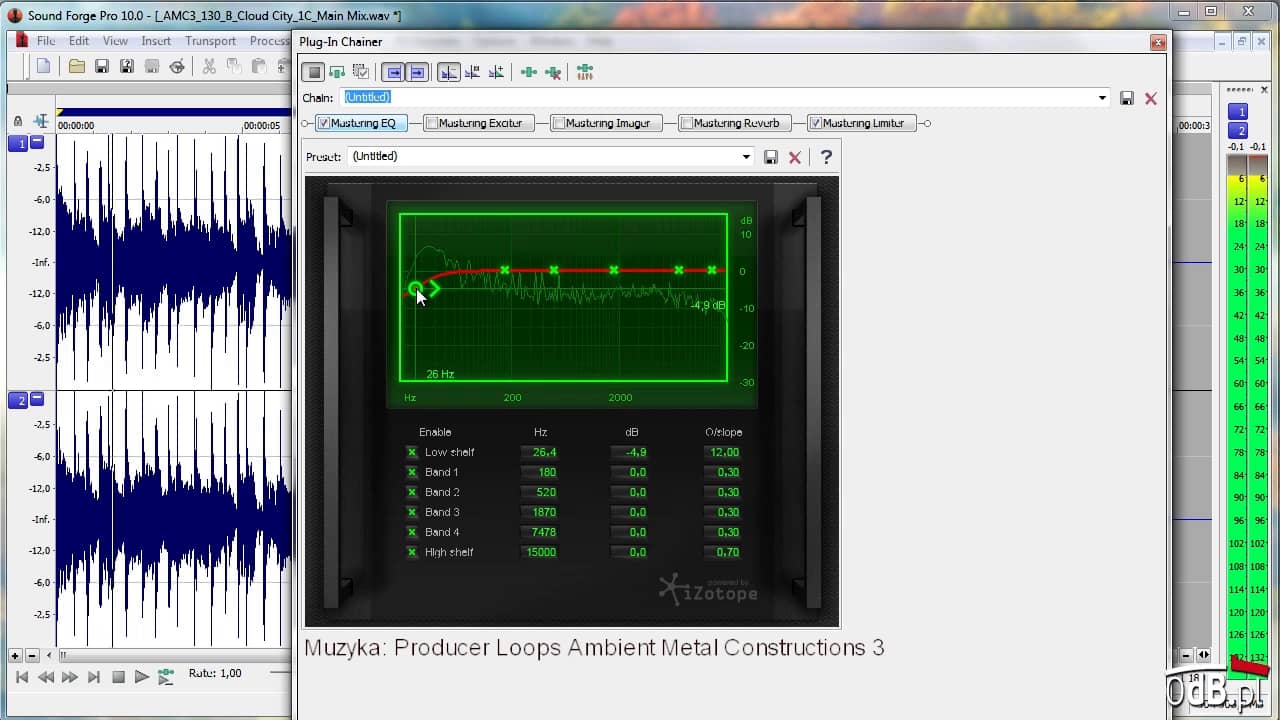Toggle the Mastering Limiter checkbox
Viewport: 1280px width, 720px height.
point(816,123)
